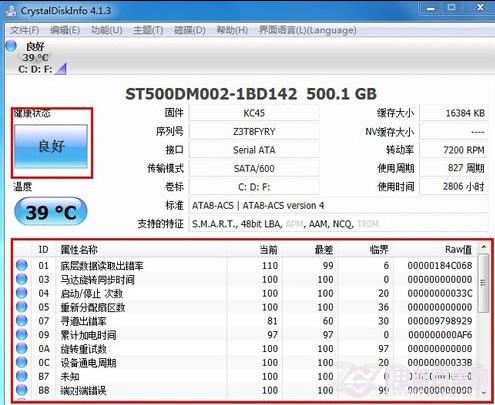Select the disk status orb above C: D: F:
This screenshot has height=405, width=495.
11,46
